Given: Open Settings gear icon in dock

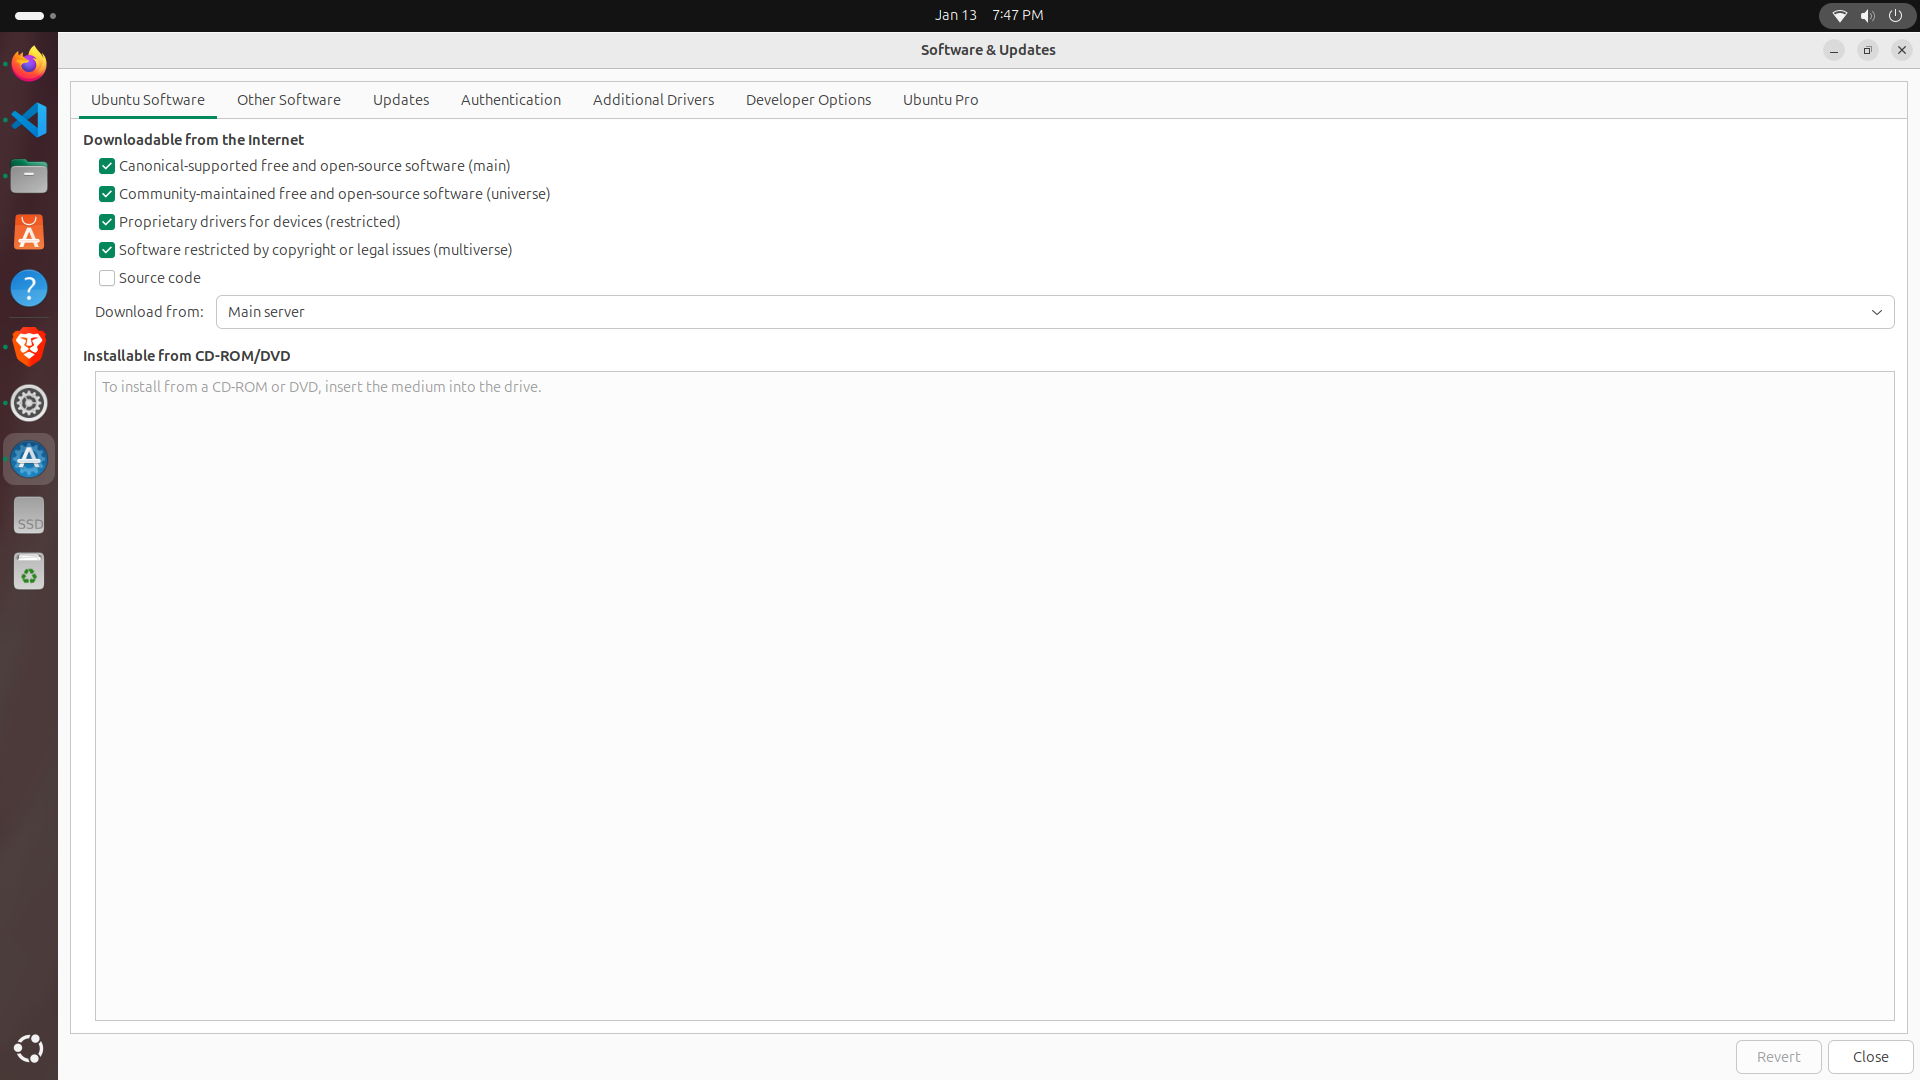Looking at the screenshot, I should [29, 403].
